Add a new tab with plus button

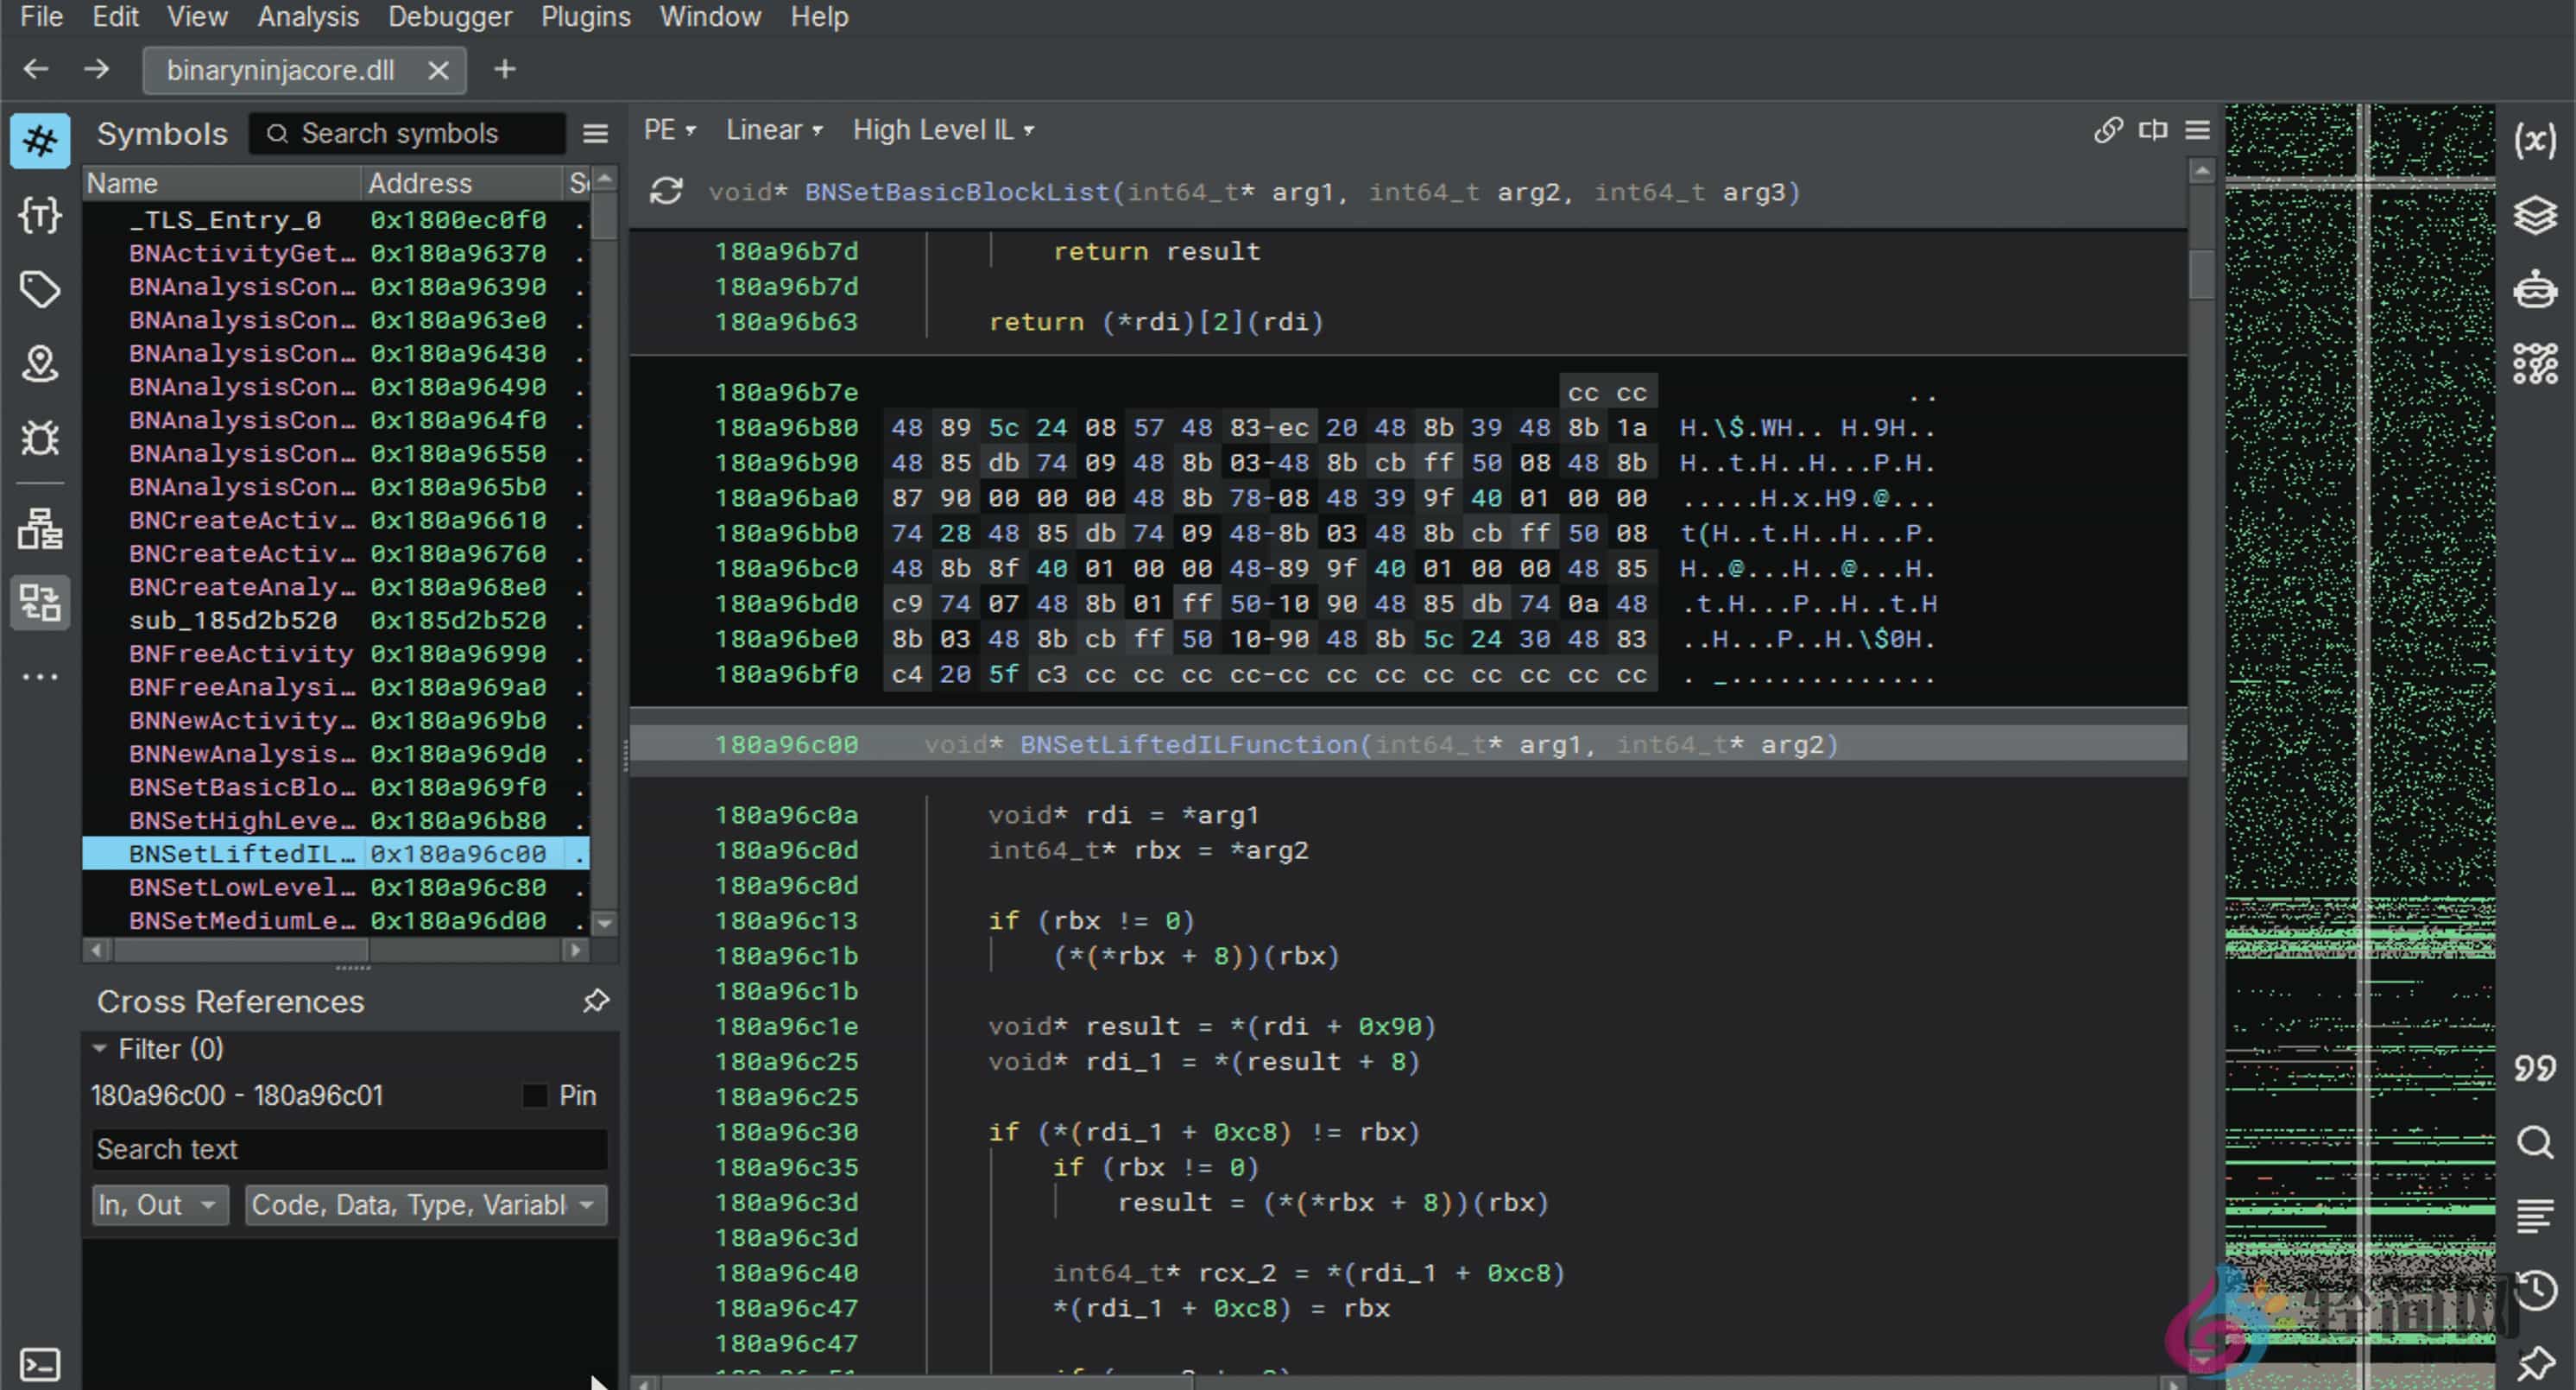click(505, 69)
